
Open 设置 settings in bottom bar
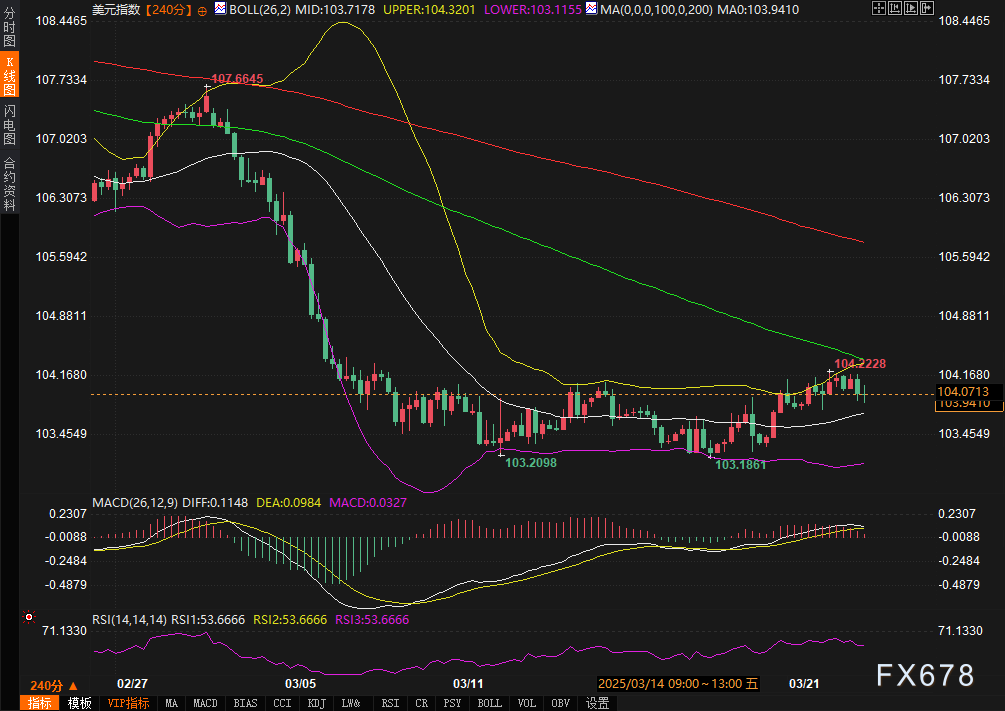point(597,703)
